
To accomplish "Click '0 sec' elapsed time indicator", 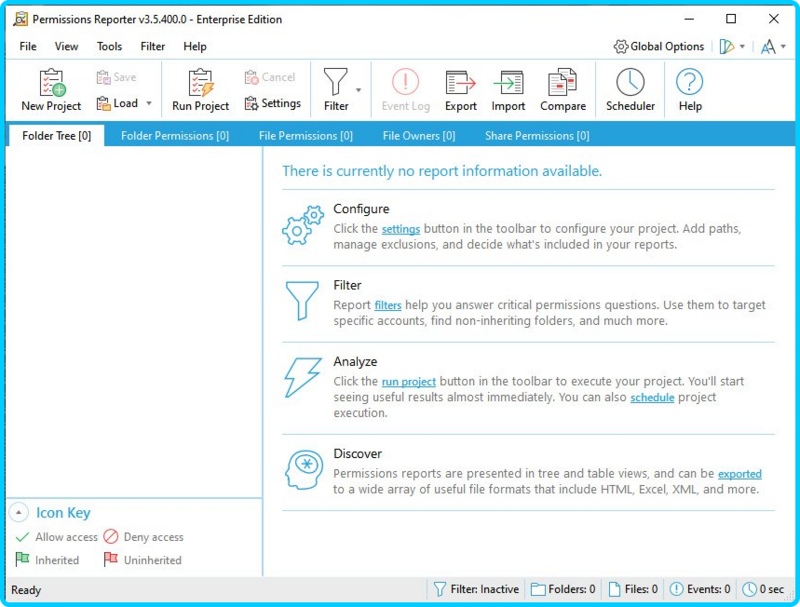I will [x=763, y=590].
